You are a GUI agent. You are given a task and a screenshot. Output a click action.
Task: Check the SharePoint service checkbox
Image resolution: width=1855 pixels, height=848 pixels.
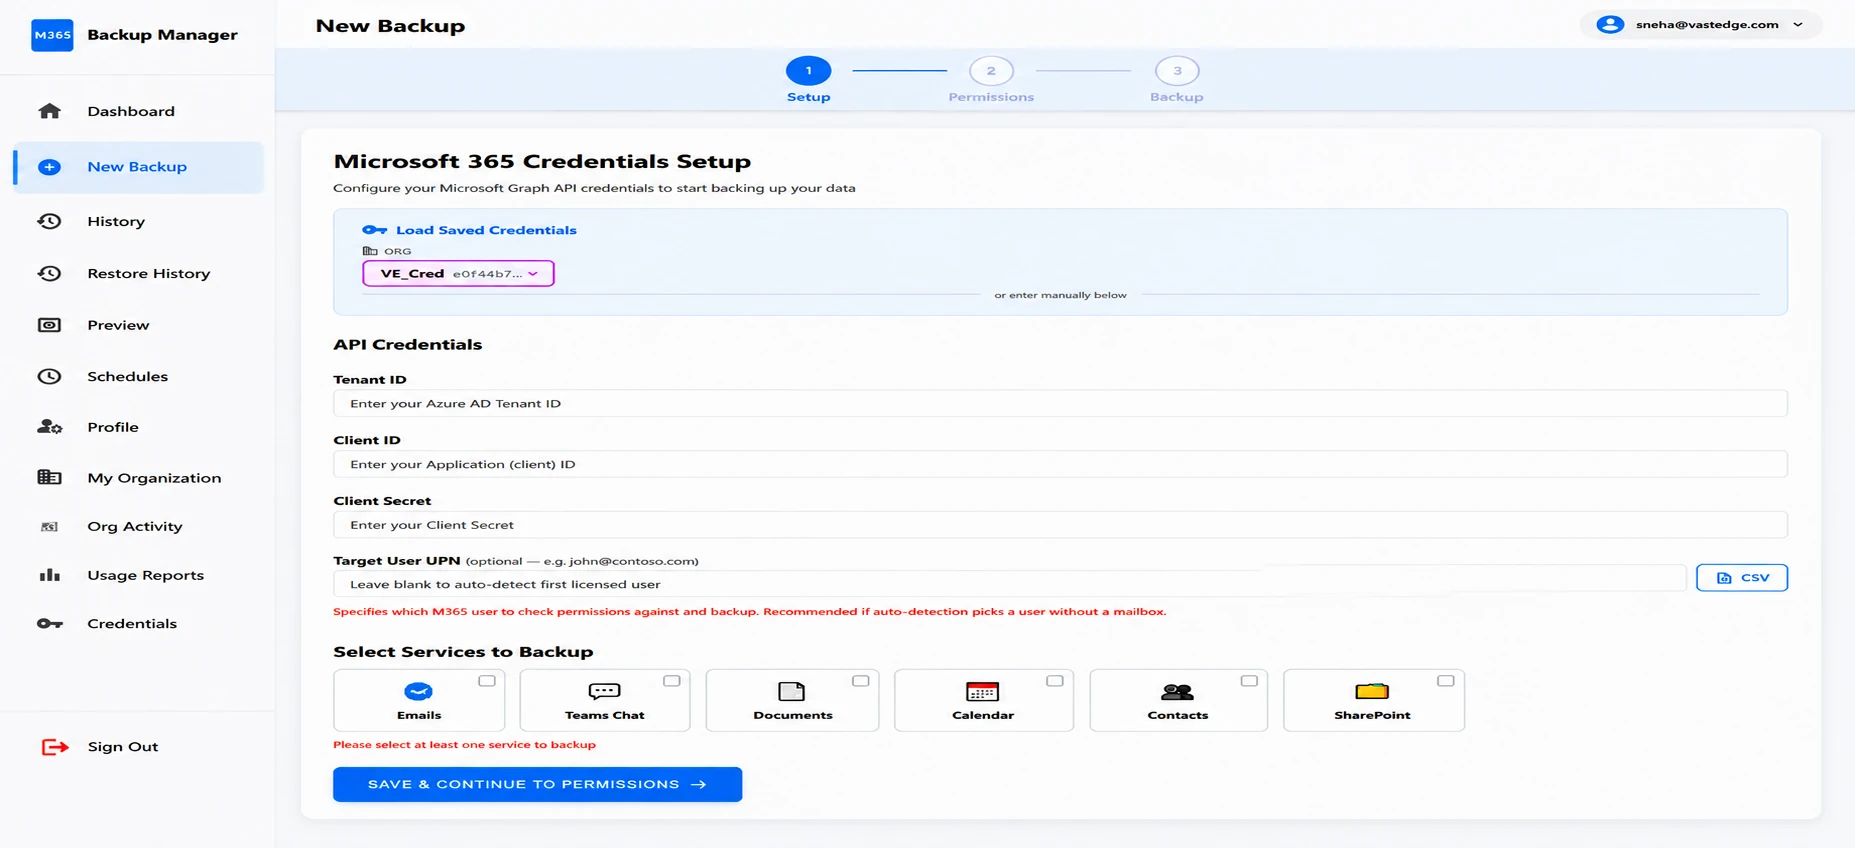[x=1446, y=681]
